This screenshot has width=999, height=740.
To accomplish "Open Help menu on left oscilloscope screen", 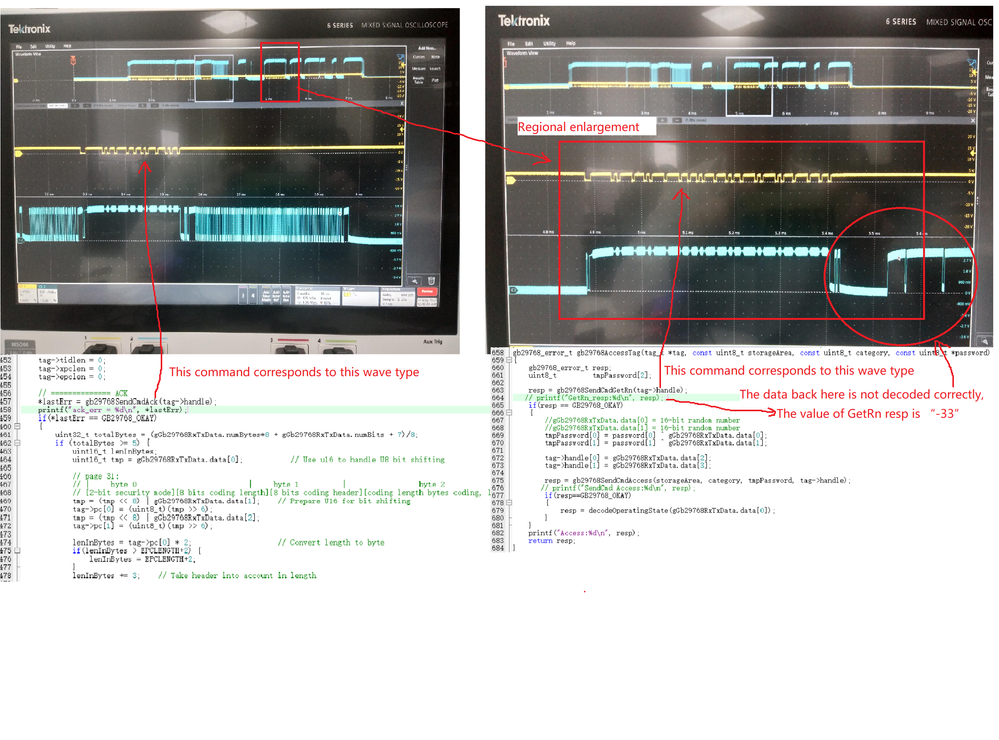I will click(67, 47).
